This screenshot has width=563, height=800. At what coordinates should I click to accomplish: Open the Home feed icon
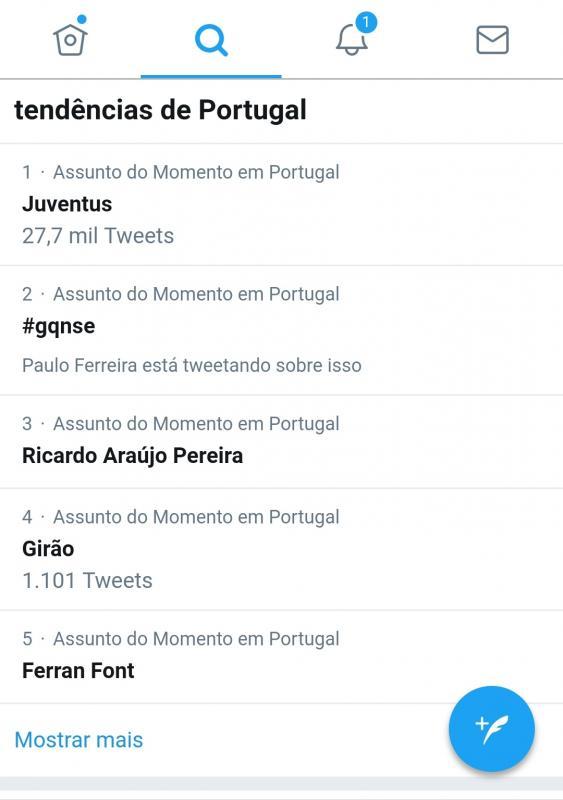click(70, 40)
